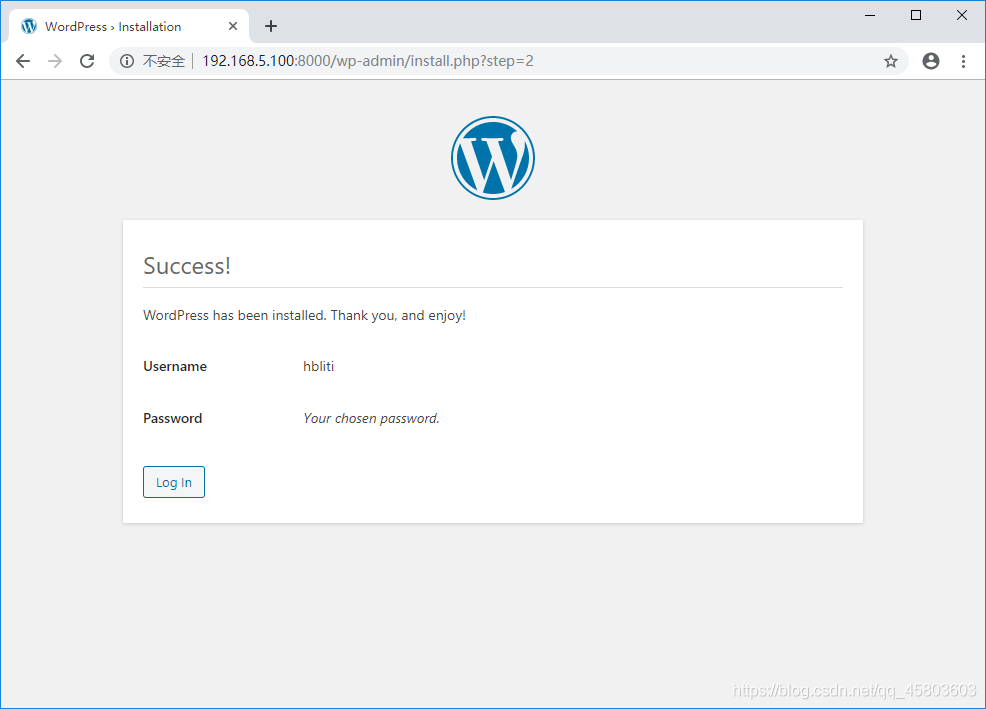
Task: Open the Chrome three-dot menu
Action: point(963,61)
